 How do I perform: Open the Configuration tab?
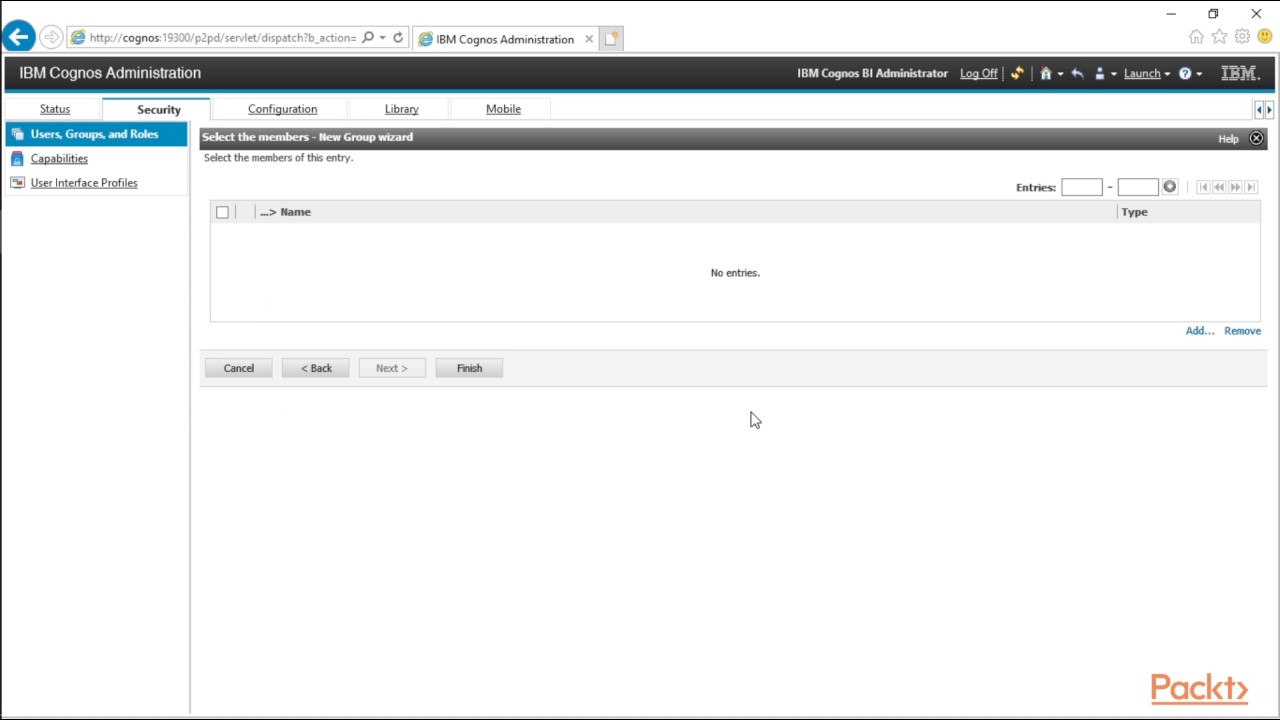pyautogui.click(x=282, y=109)
